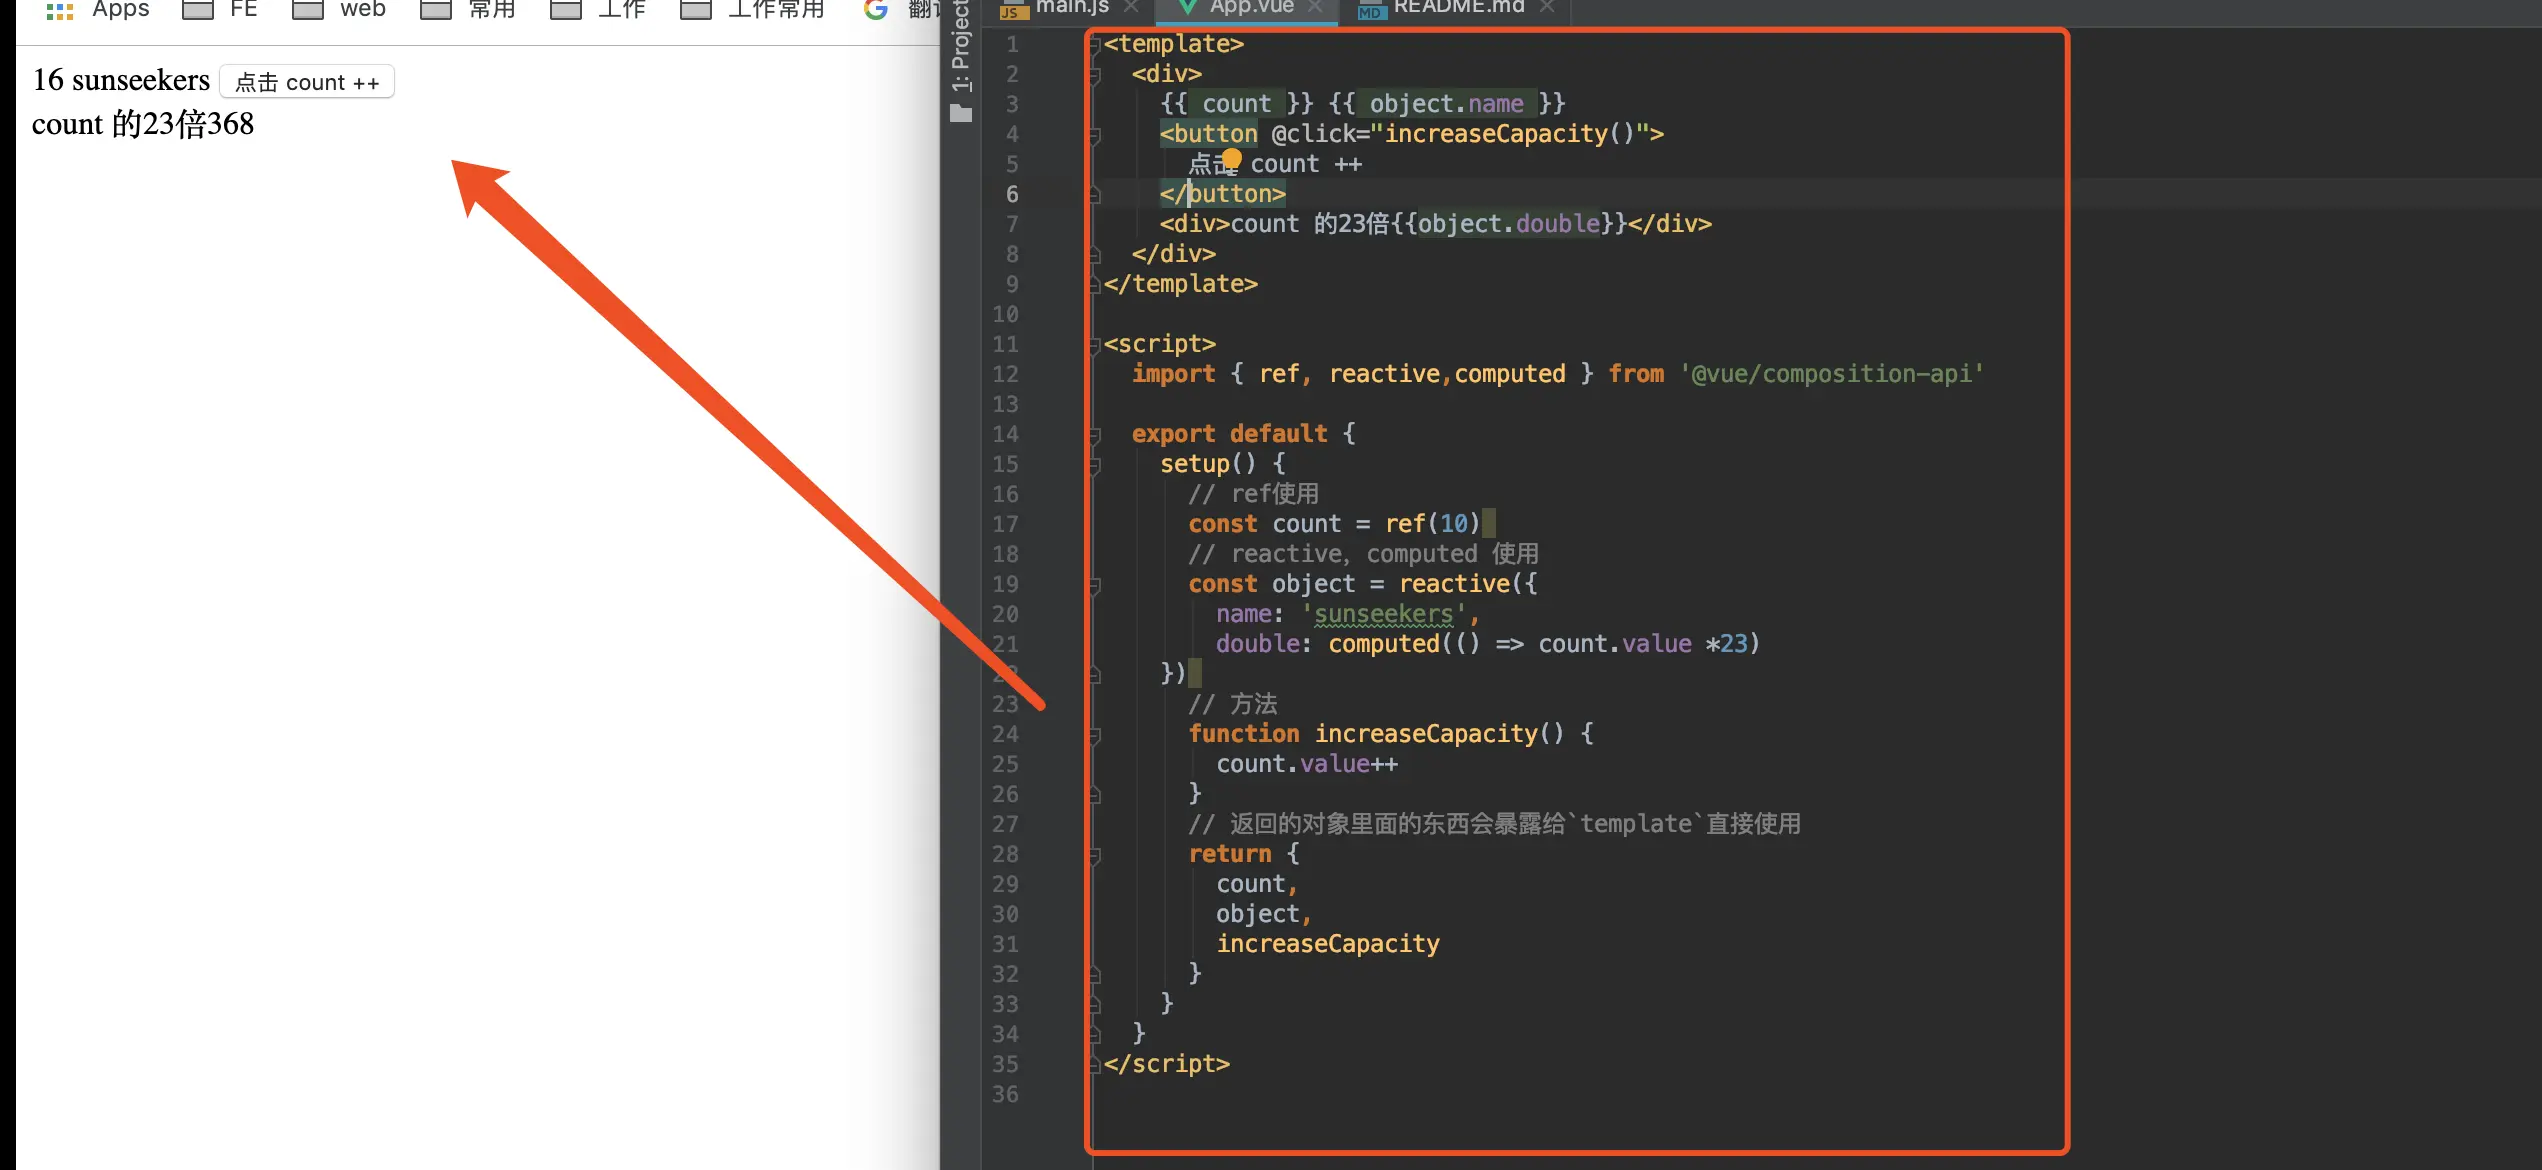The height and width of the screenshot is (1170, 2542).
Task: Open the Apps grid icon in bookmarks bar
Action: [60, 11]
